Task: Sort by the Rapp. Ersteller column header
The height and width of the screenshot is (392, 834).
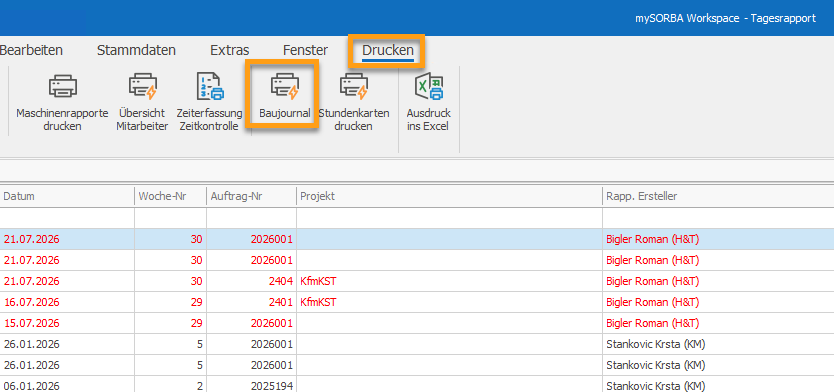Action: coord(718,196)
